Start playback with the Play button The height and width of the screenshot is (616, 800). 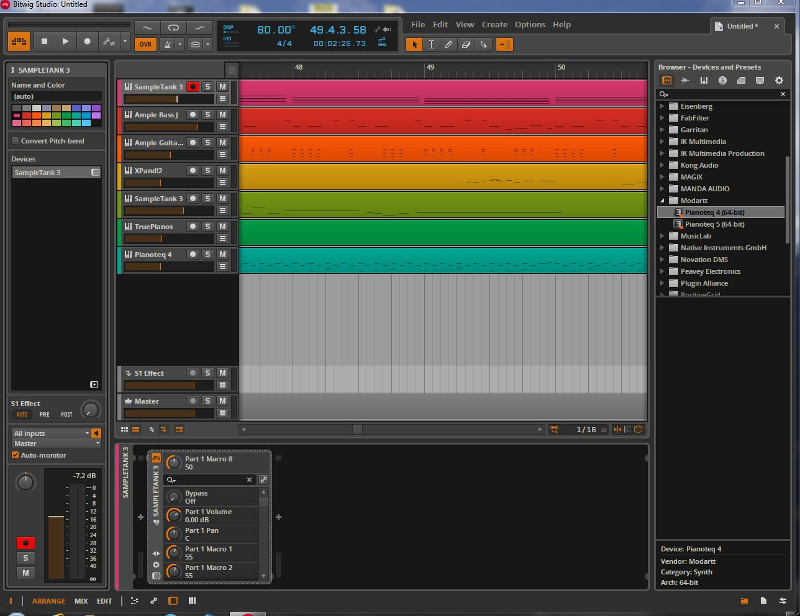pos(65,41)
